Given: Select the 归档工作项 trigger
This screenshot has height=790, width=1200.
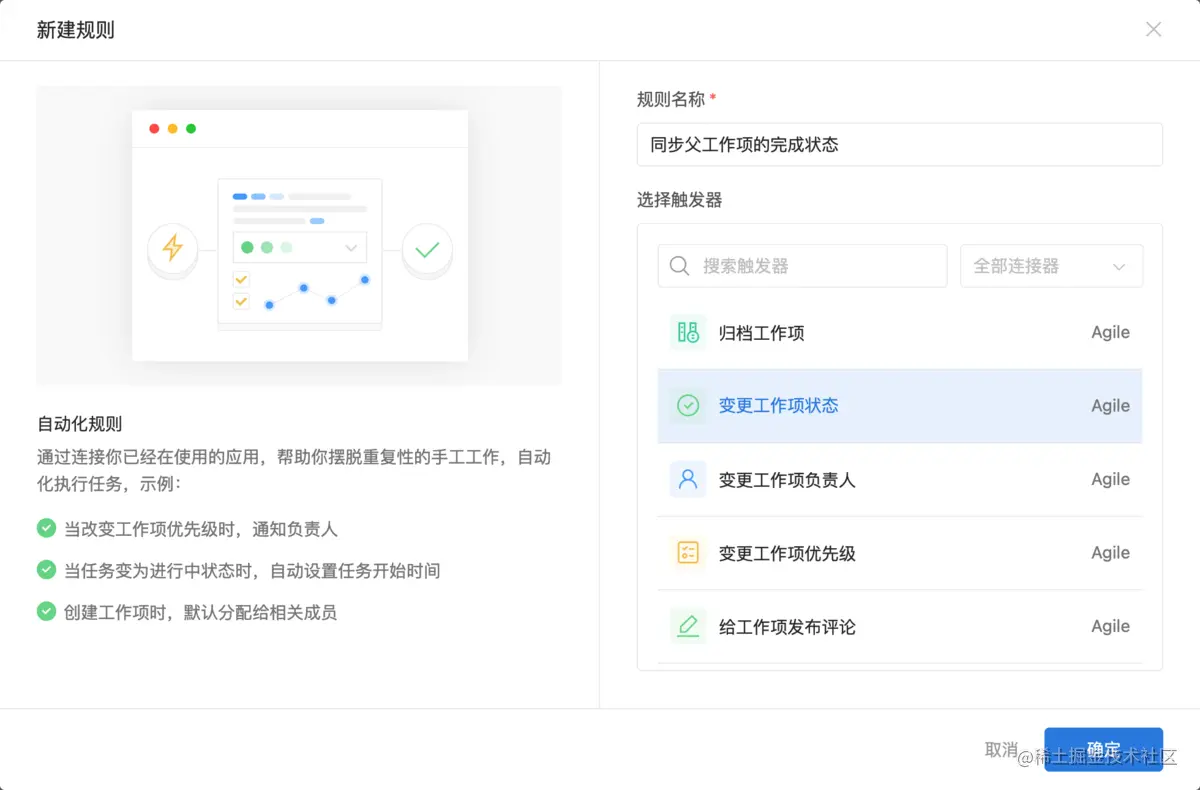Looking at the screenshot, I should [900, 333].
